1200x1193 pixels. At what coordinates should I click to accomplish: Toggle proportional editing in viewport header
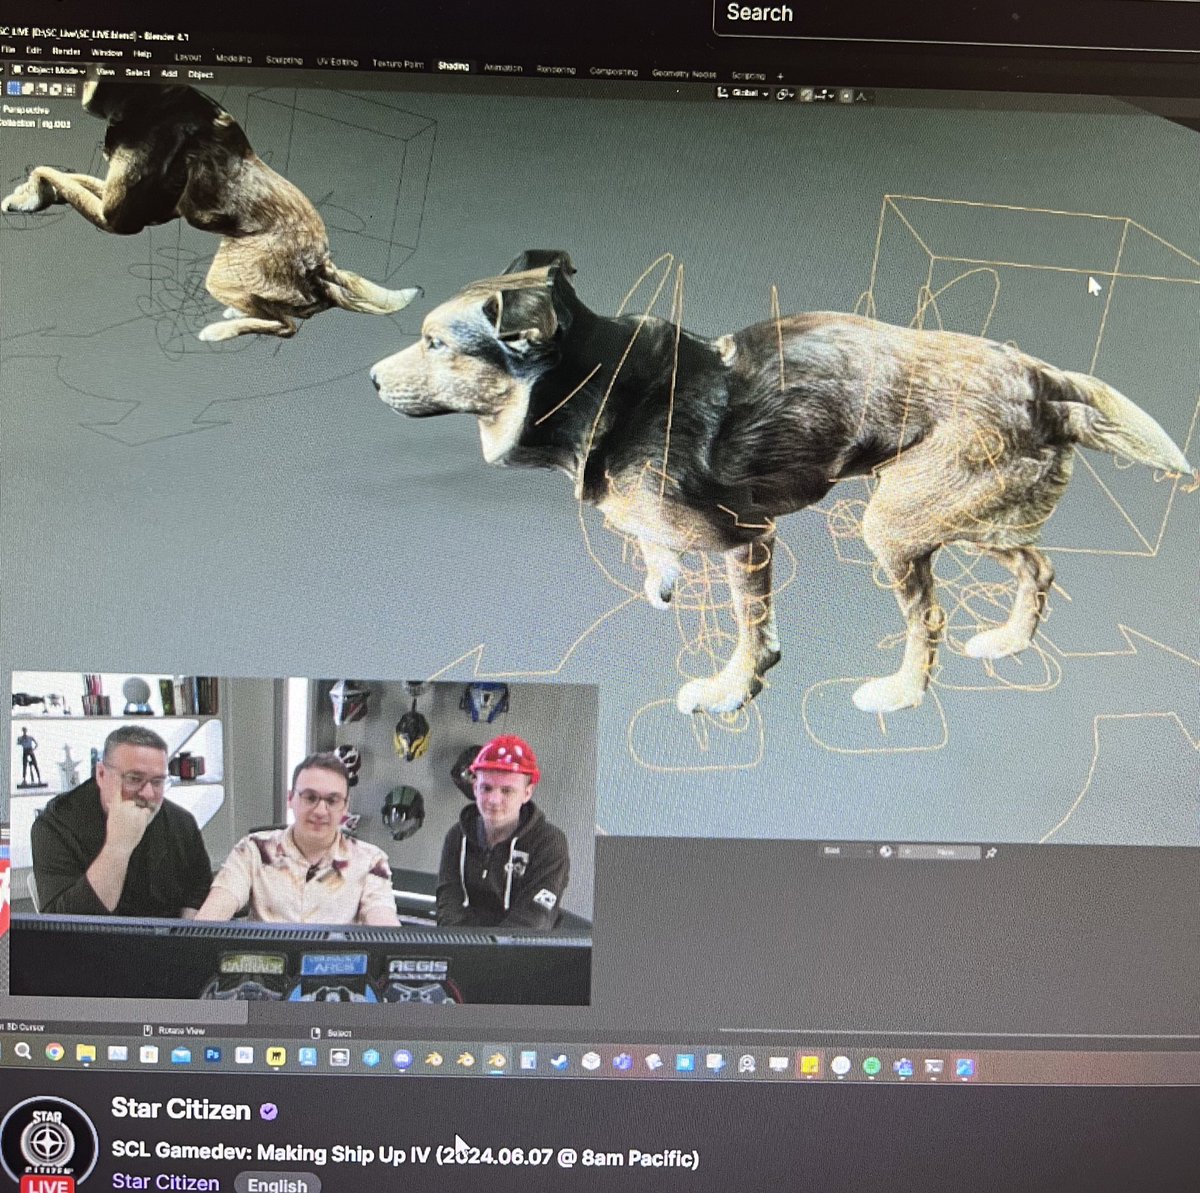pyautogui.click(x=846, y=96)
